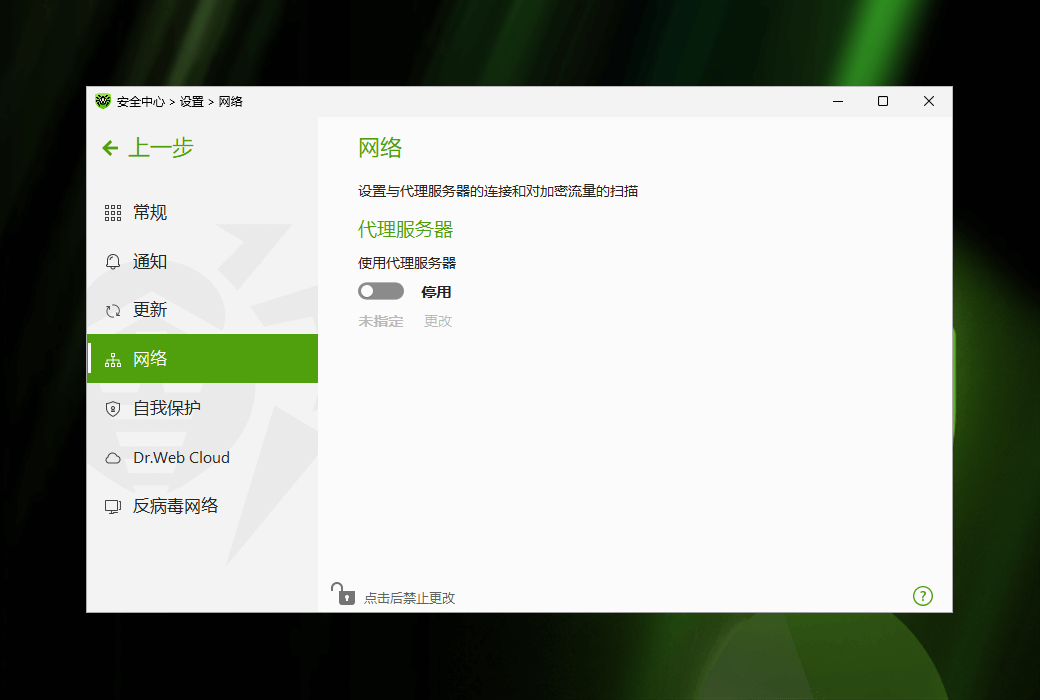Click 设置 in the title breadcrumb
This screenshot has height=700, width=1040.
click(192, 102)
